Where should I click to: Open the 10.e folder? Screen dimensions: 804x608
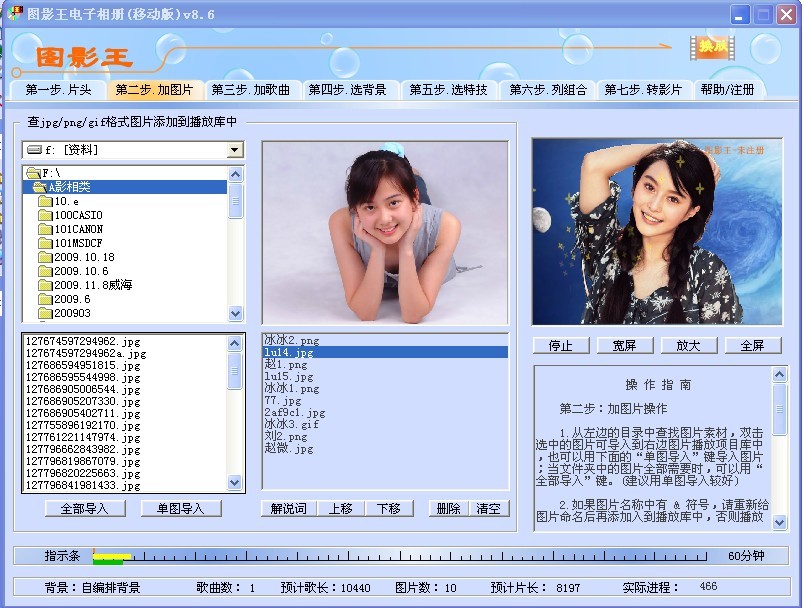click(x=59, y=201)
